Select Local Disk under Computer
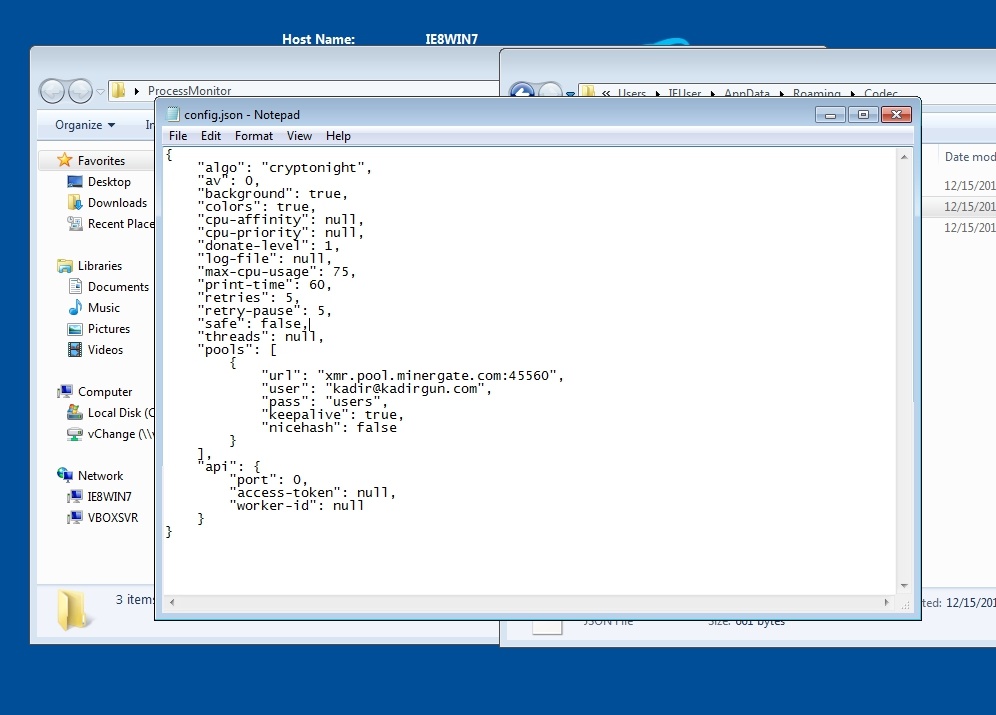996x715 pixels. (x=121, y=412)
